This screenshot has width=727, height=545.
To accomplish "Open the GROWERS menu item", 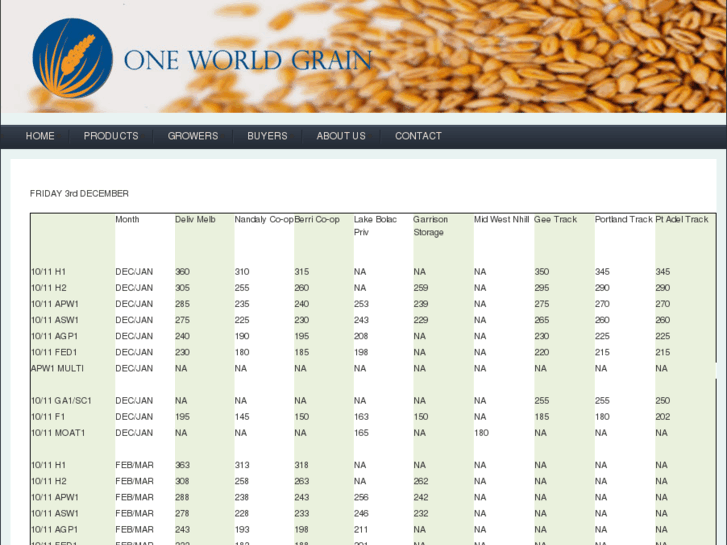I will pos(193,136).
